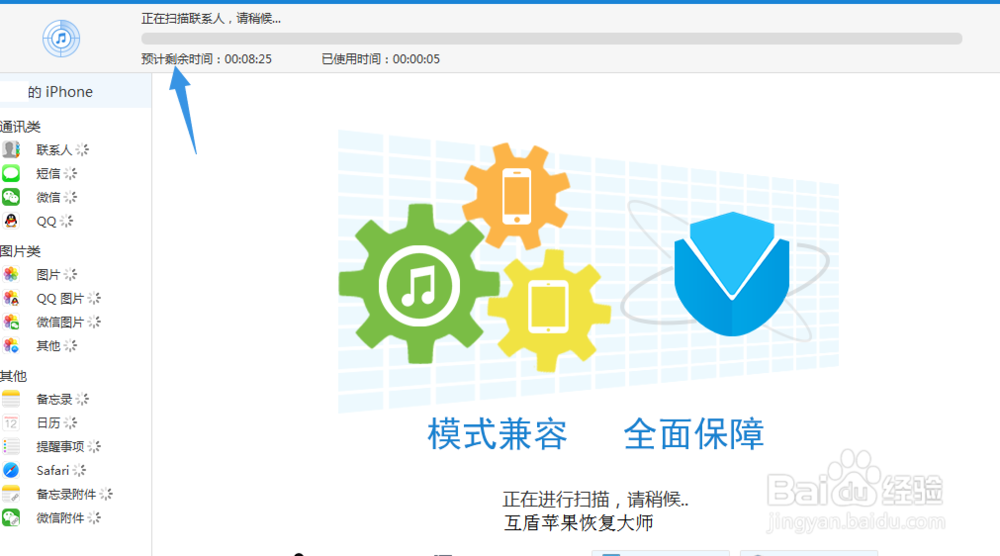Select 微信 in the sidebar
Screen dimensions: 1000x556
coord(48,197)
